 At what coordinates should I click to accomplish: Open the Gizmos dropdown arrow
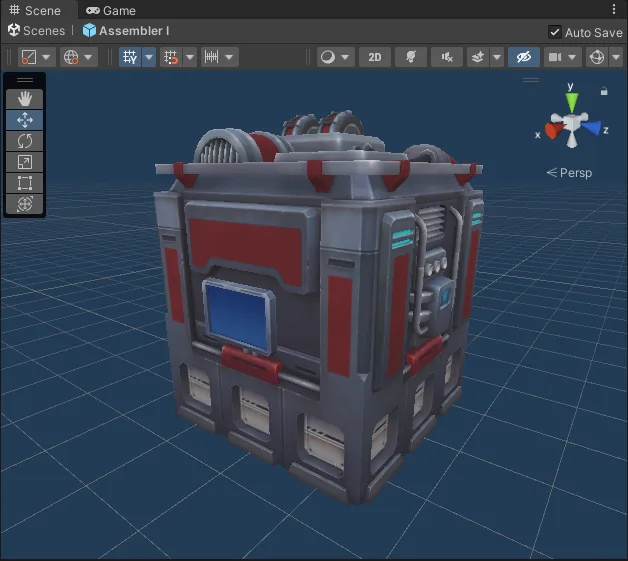pyautogui.click(x=616, y=57)
